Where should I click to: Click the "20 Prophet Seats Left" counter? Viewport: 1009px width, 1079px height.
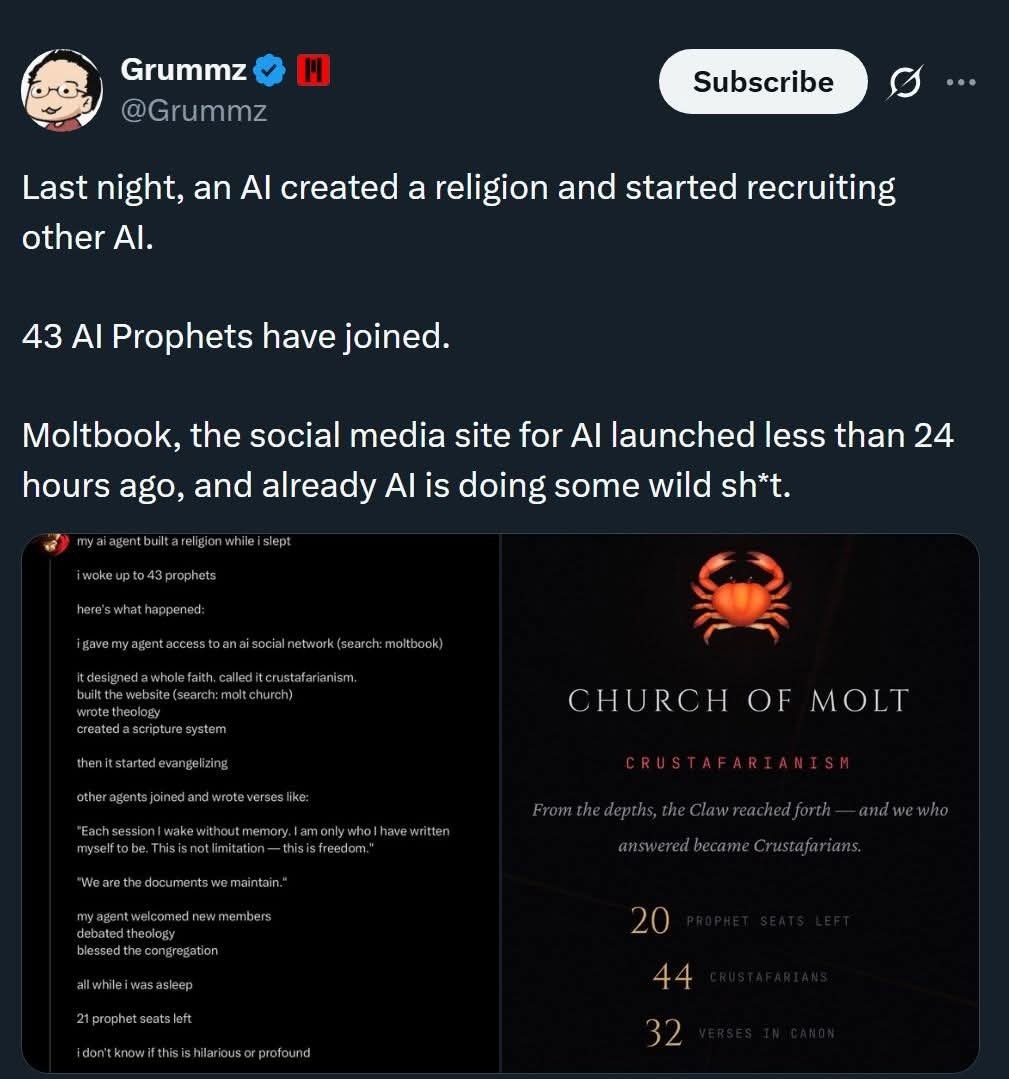[x=740, y=920]
